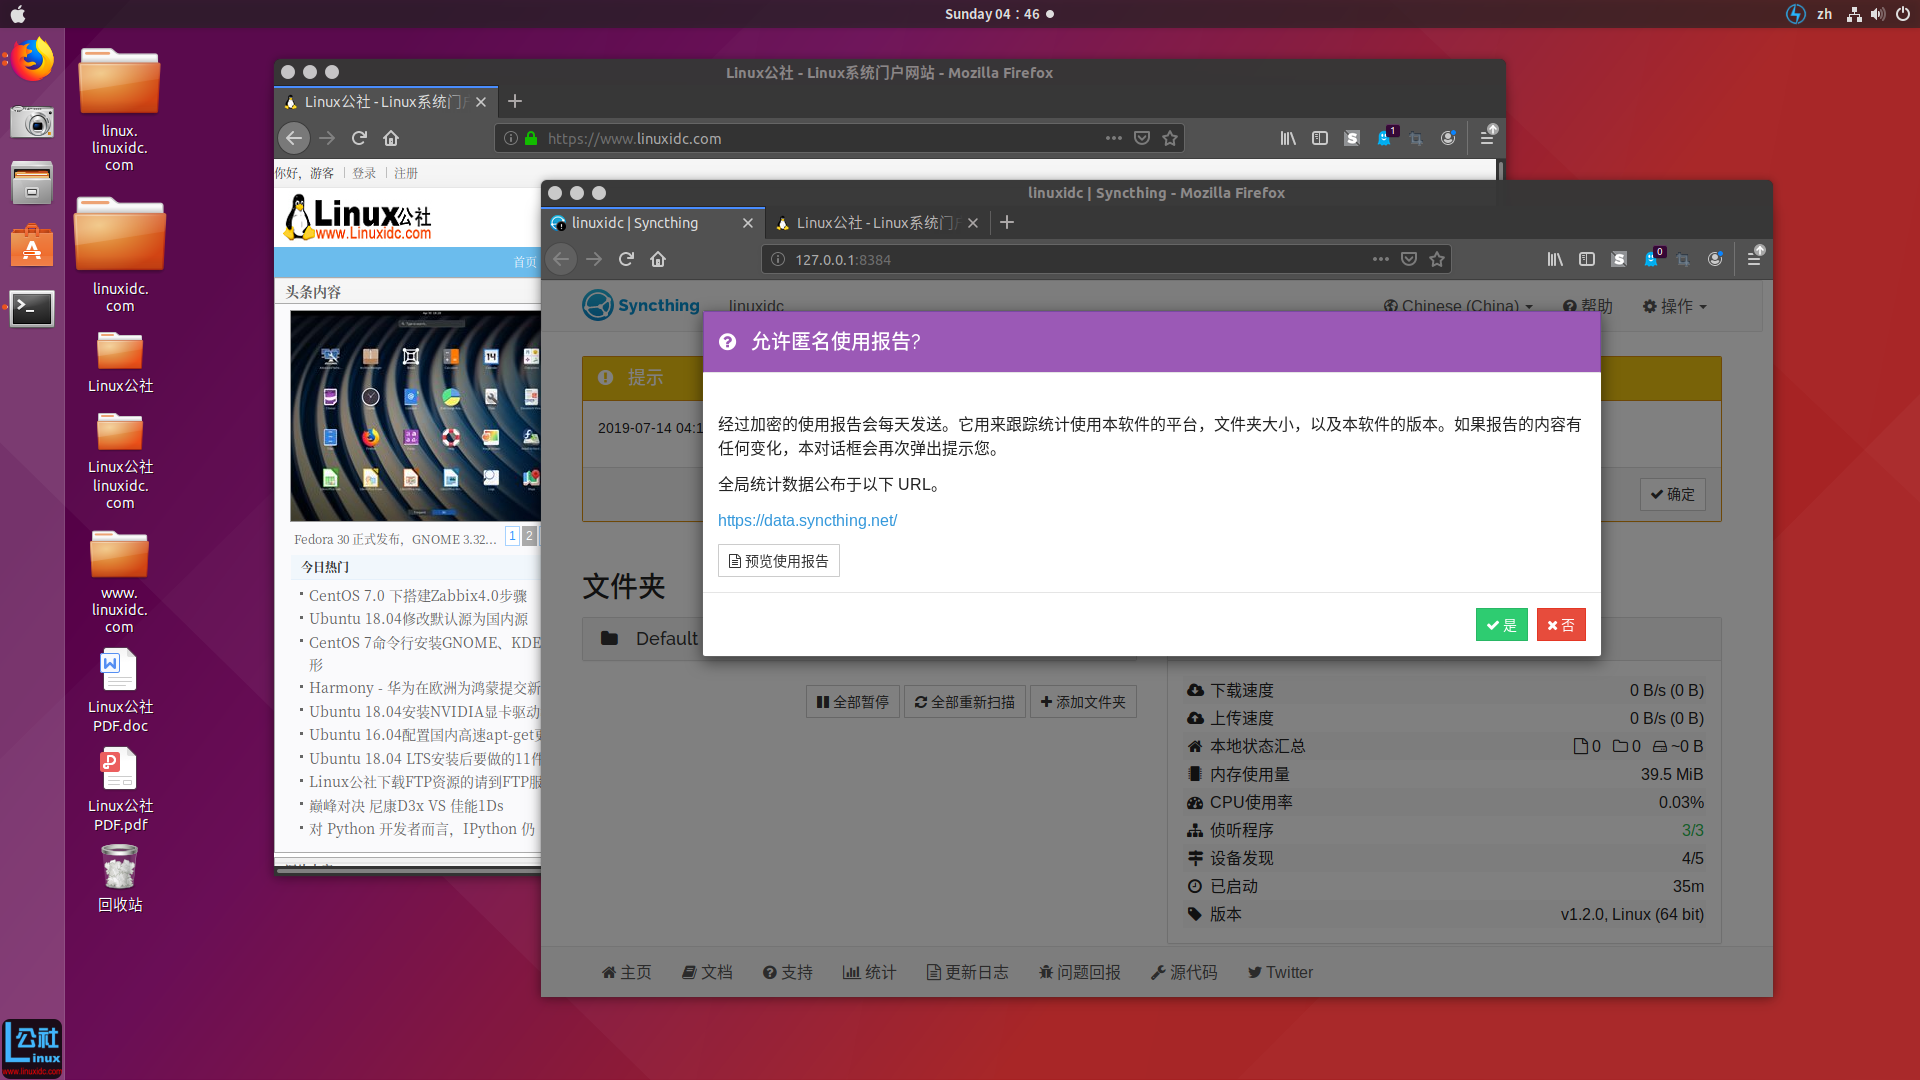Screen dimensions: 1920x1080
Task: Open 源代码 source code footer link
Action: click(x=1184, y=972)
